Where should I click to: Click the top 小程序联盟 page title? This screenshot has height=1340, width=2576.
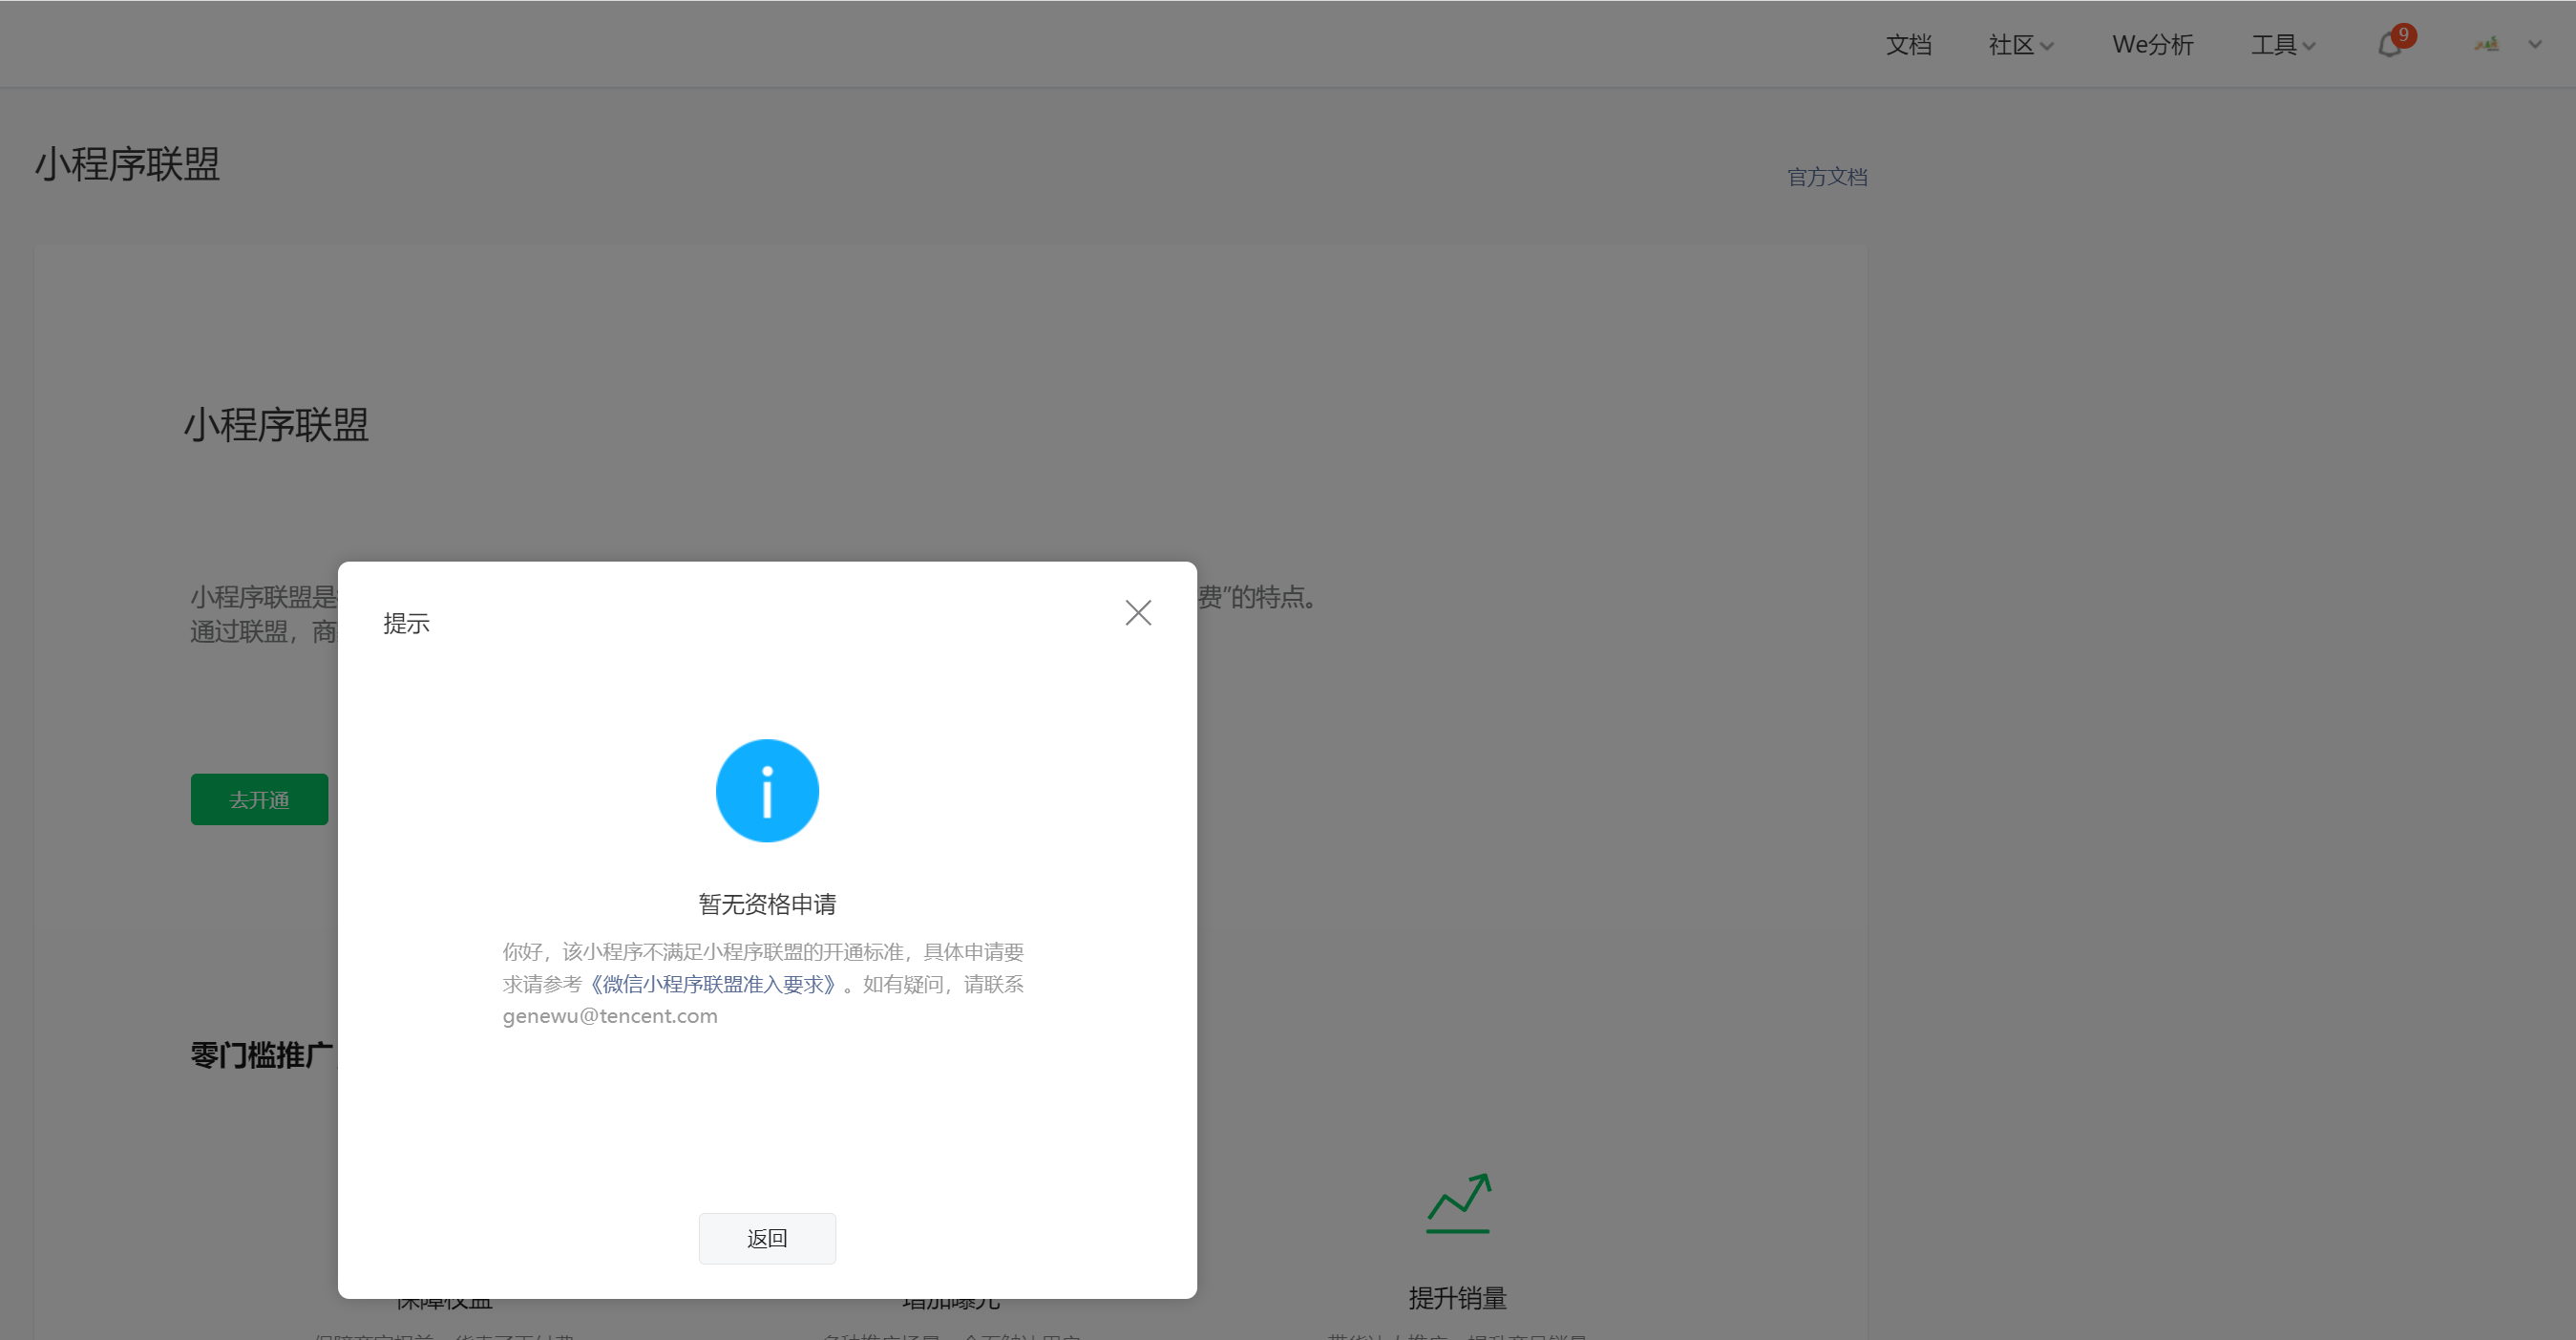tap(128, 164)
